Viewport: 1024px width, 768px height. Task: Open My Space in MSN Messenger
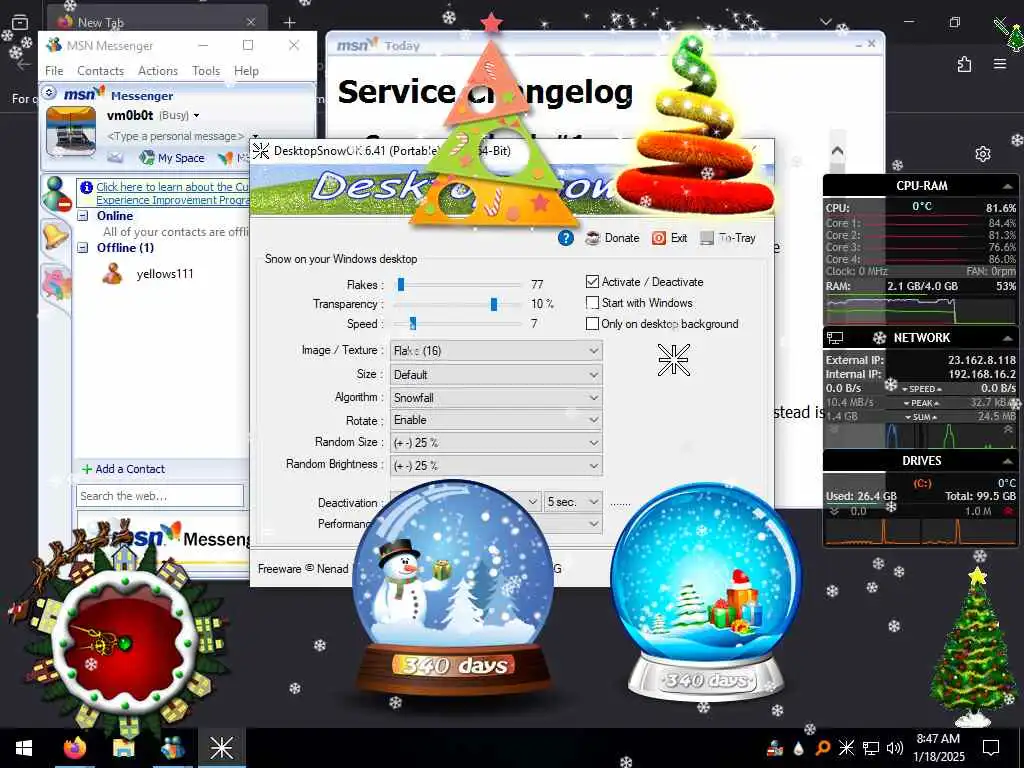[173, 157]
